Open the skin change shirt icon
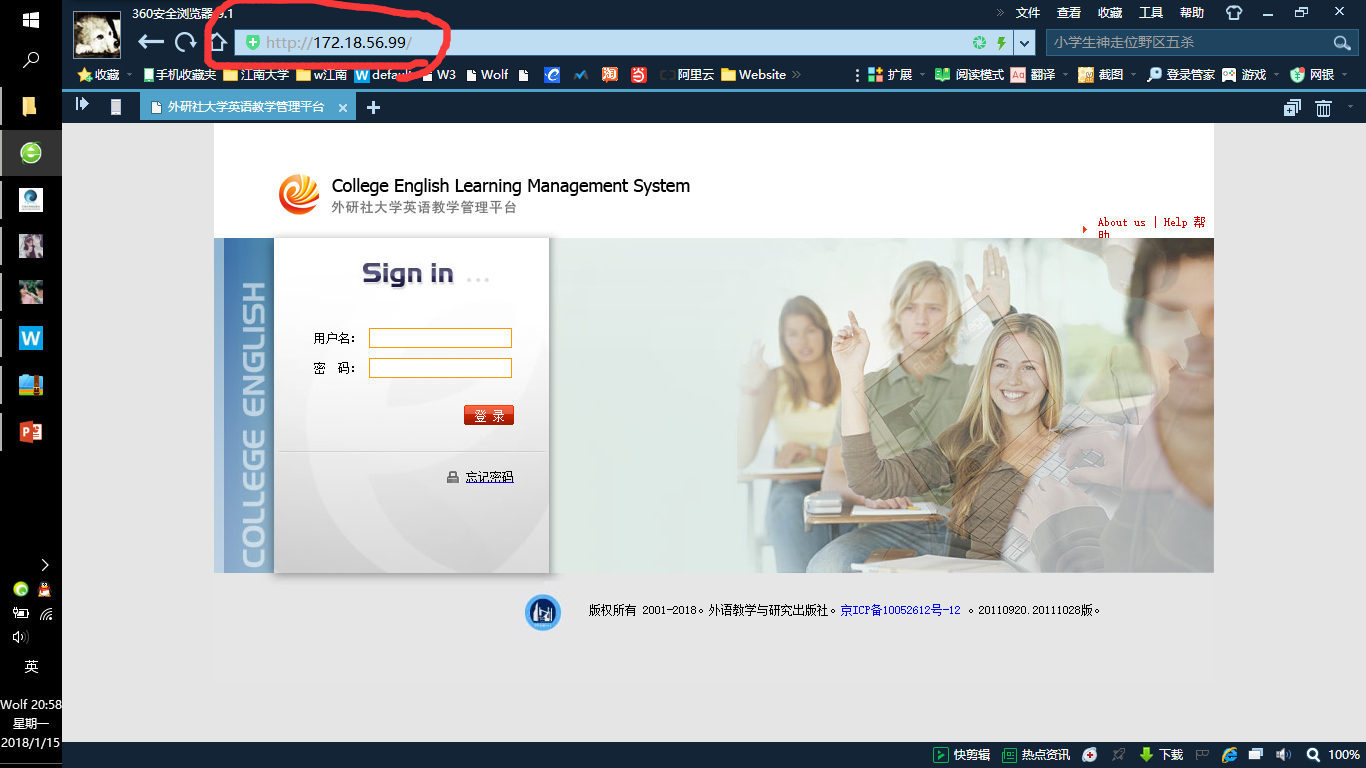1366x768 pixels. [1234, 13]
